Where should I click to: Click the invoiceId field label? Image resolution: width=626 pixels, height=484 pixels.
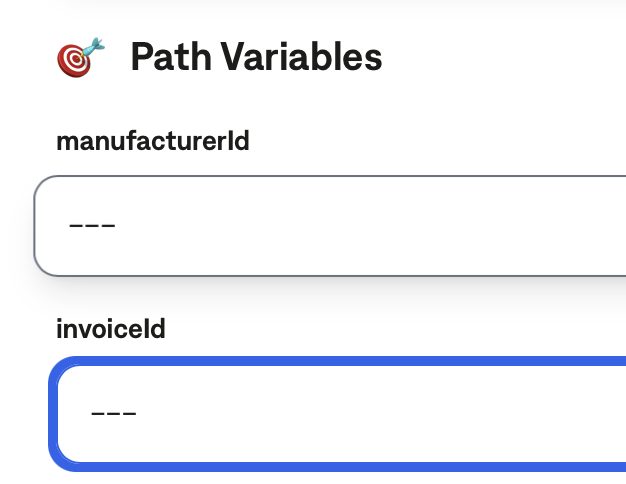point(111,328)
